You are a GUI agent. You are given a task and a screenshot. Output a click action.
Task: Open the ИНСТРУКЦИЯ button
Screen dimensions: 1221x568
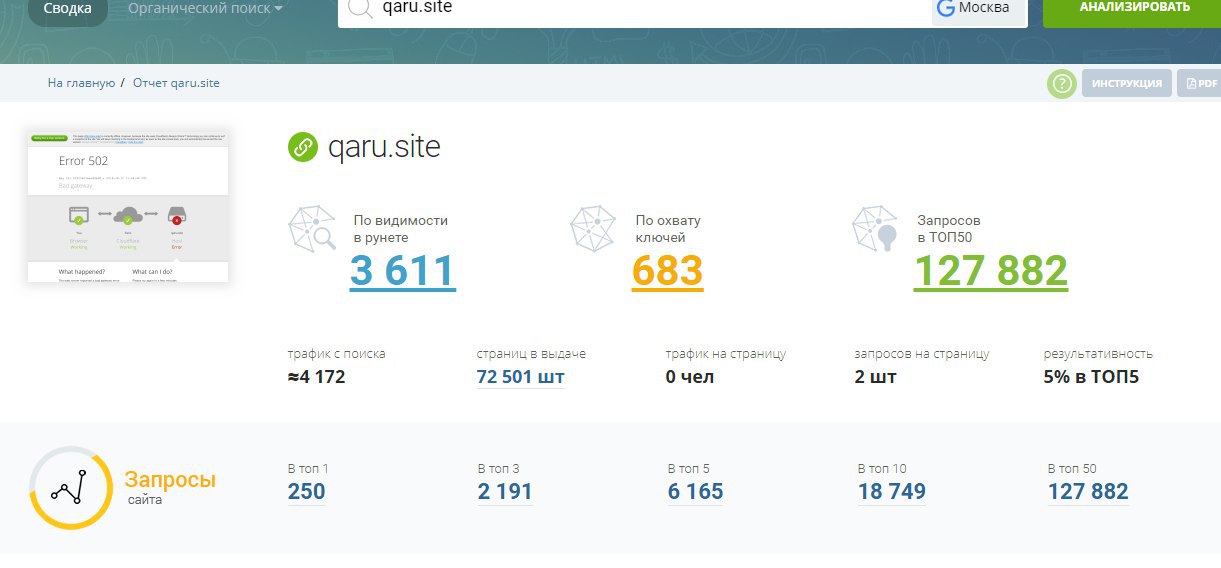[1127, 83]
